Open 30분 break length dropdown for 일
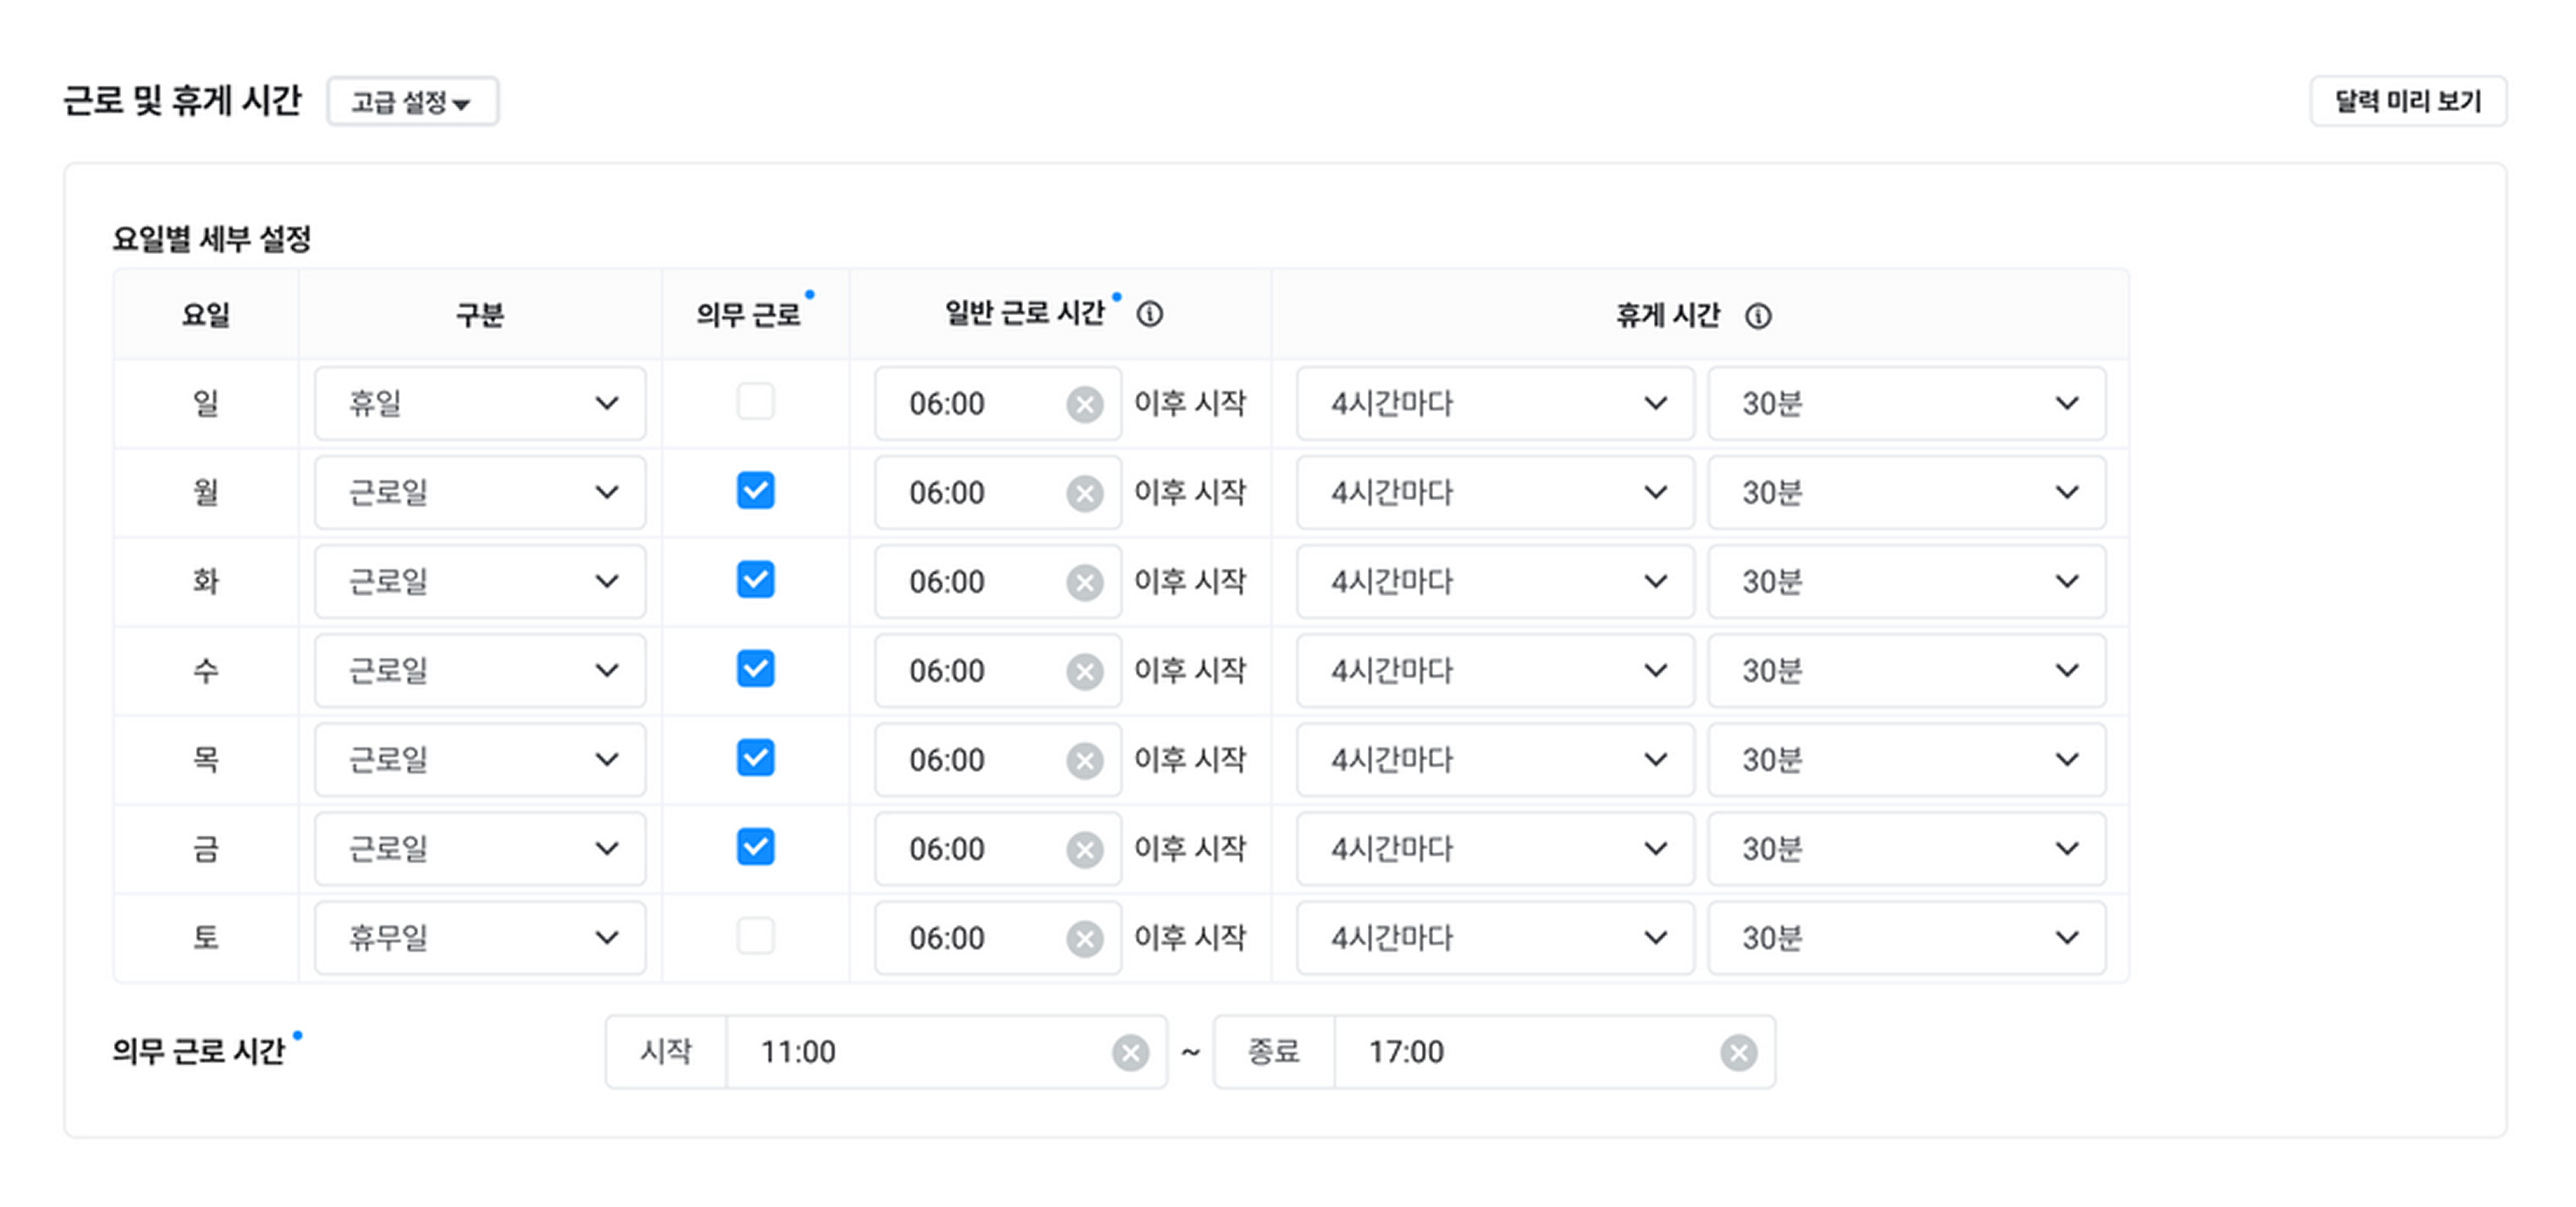Viewport: 2576px width, 1207px height. coord(1906,403)
